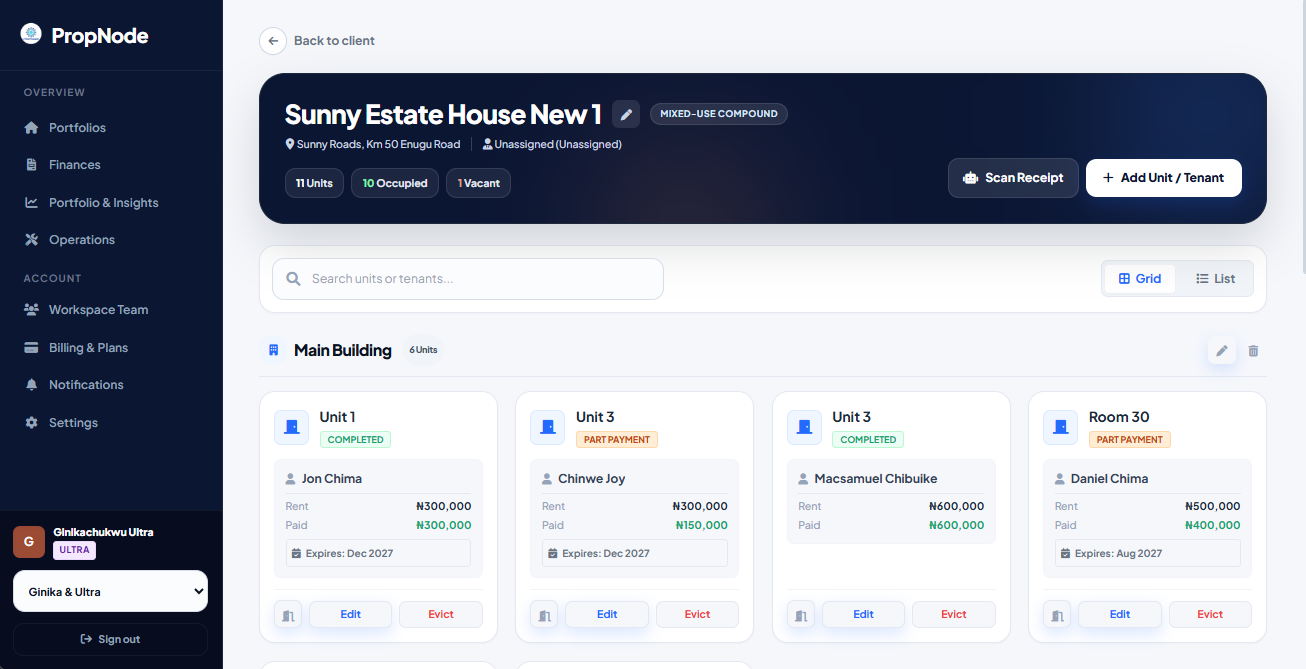Click the MIXED-USE COMPOUND tag
Image resolution: width=1306 pixels, height=669 pixels.
tap(719, 114)
